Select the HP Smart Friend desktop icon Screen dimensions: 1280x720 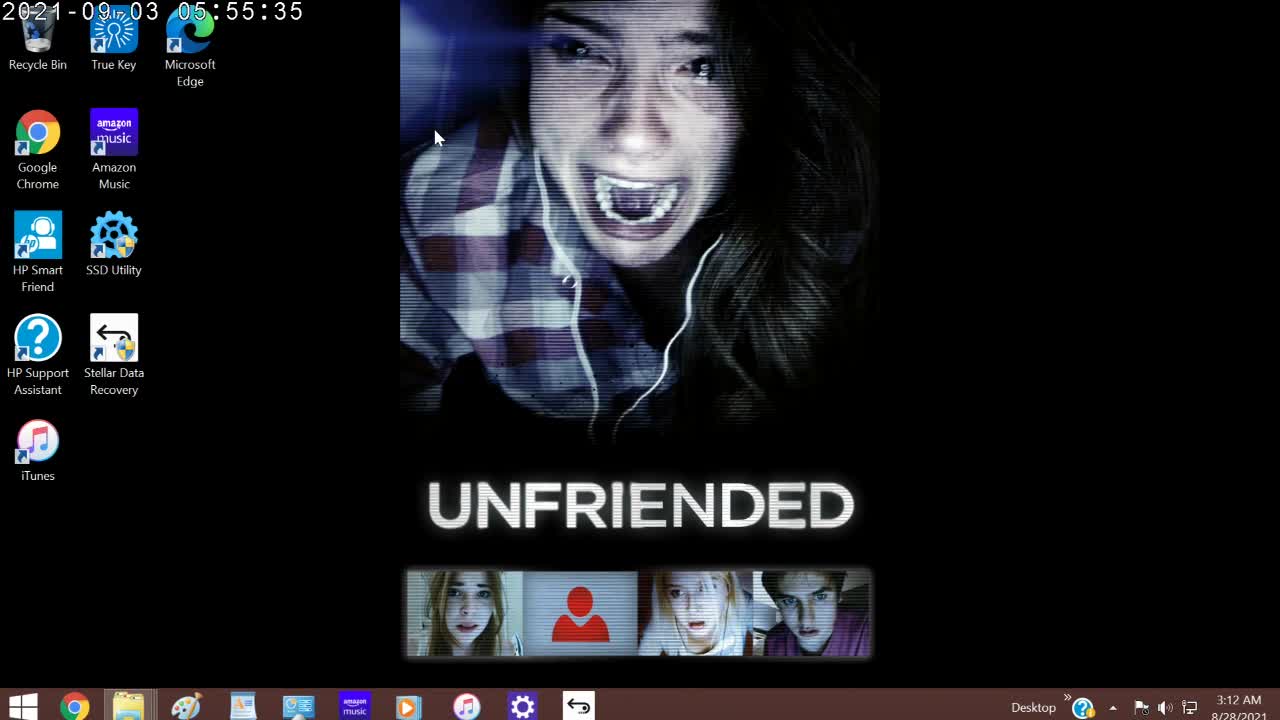[x=38, y=252]
